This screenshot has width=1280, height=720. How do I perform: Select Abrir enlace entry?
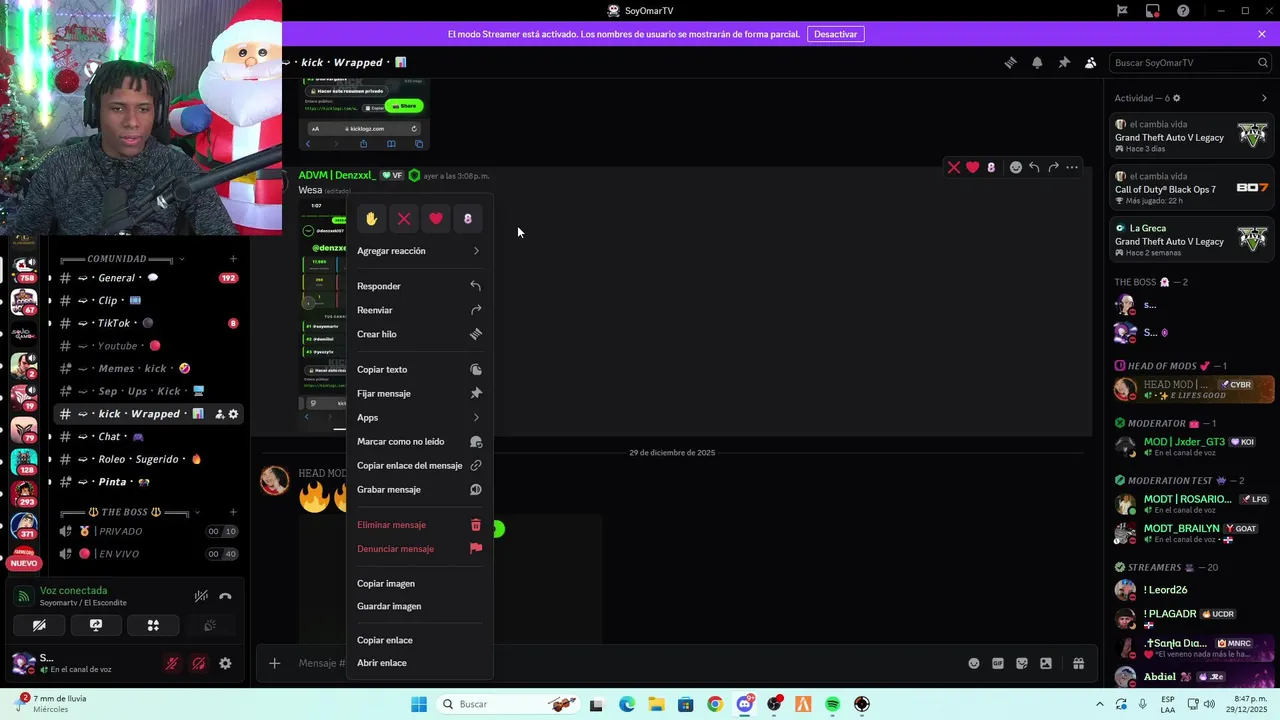pos(420,663)
